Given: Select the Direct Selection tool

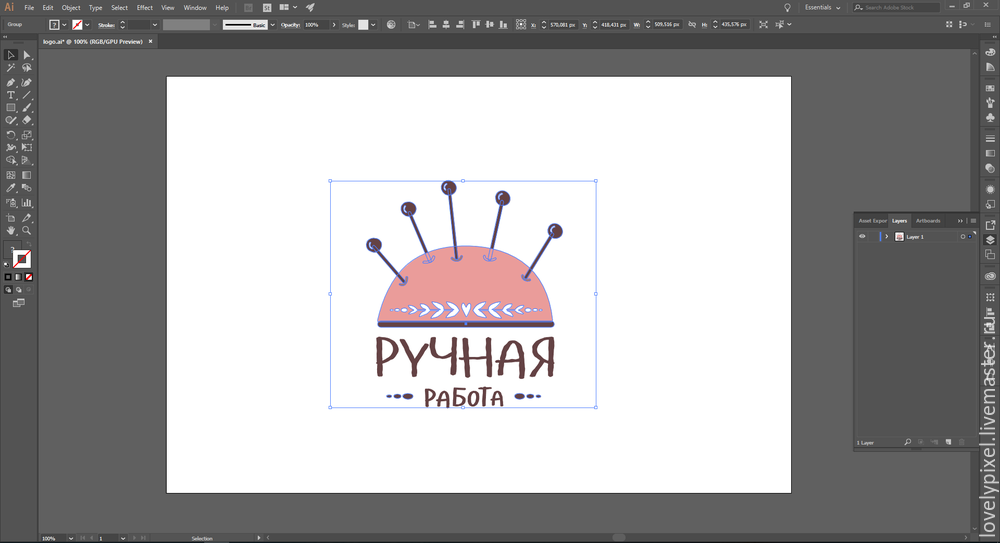Looking at the screenshot, I should point(27,55).
